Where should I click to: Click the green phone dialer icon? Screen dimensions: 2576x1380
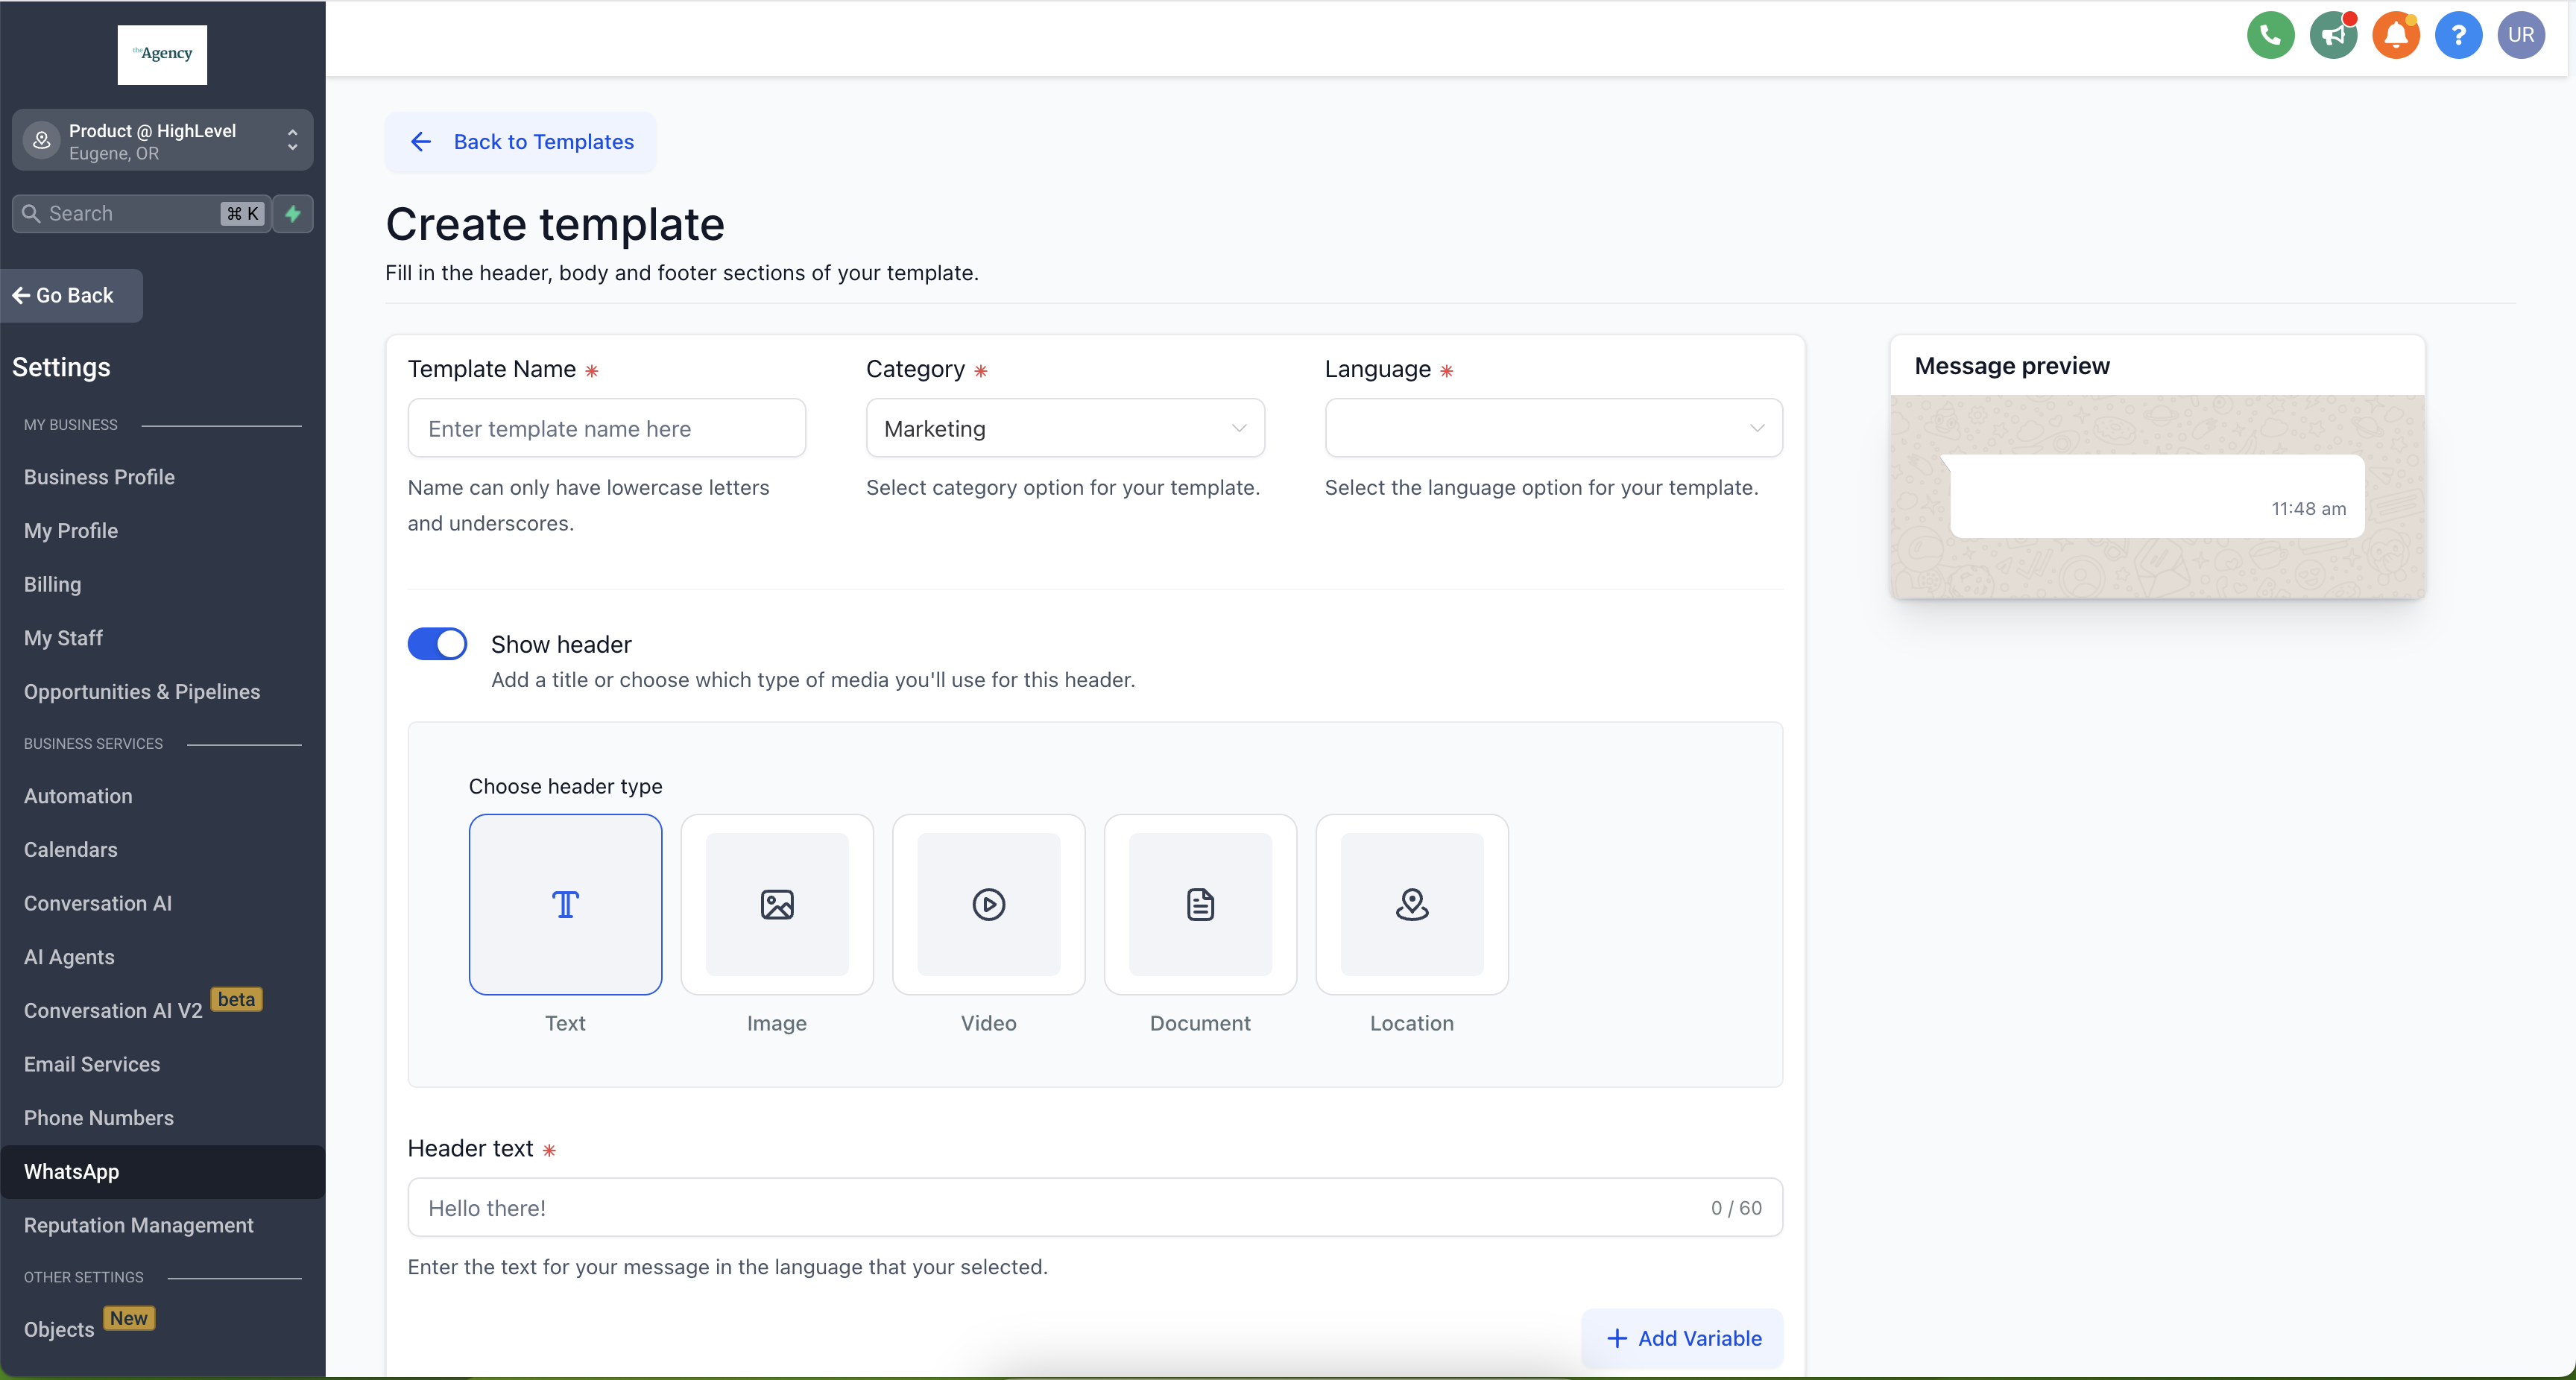[2270, 36]
